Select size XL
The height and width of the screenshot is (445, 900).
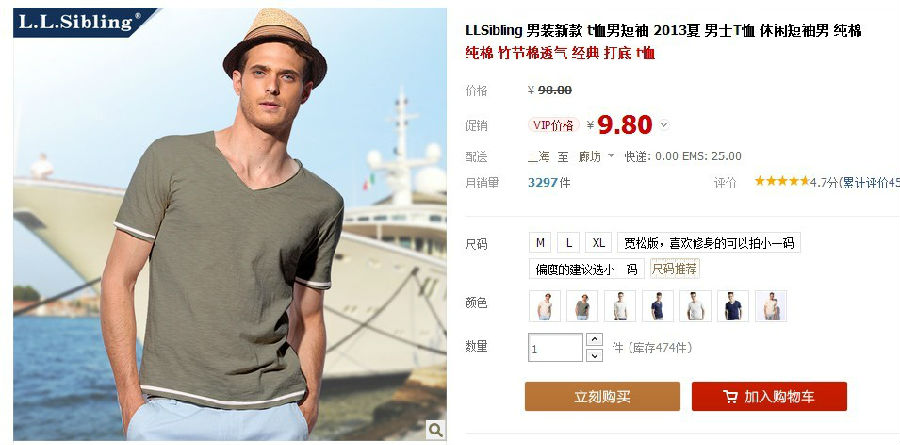599,243
